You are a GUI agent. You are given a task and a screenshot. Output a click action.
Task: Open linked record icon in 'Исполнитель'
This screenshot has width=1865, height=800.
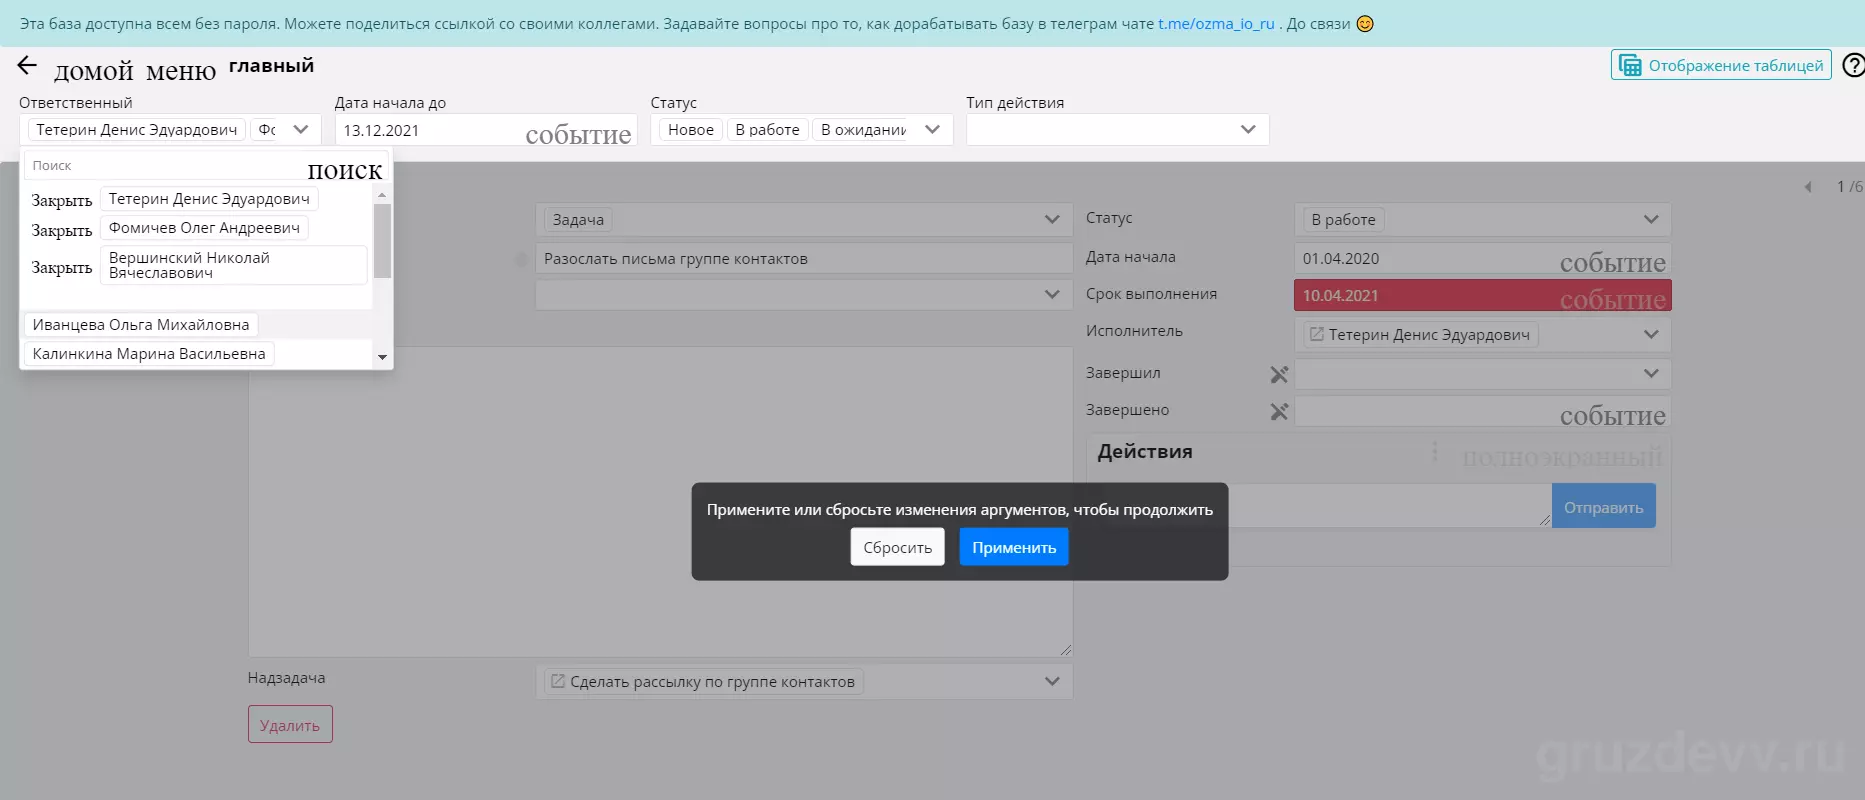(1317, 334)
